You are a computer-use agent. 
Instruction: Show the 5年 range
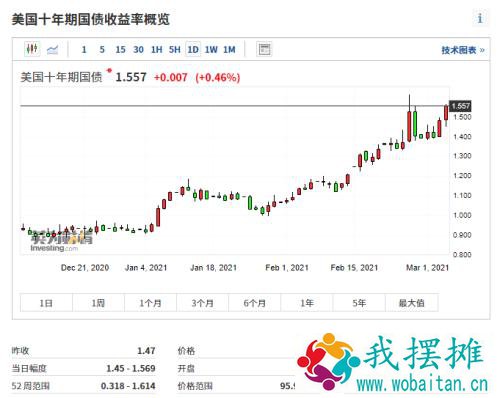click(359, 303)
